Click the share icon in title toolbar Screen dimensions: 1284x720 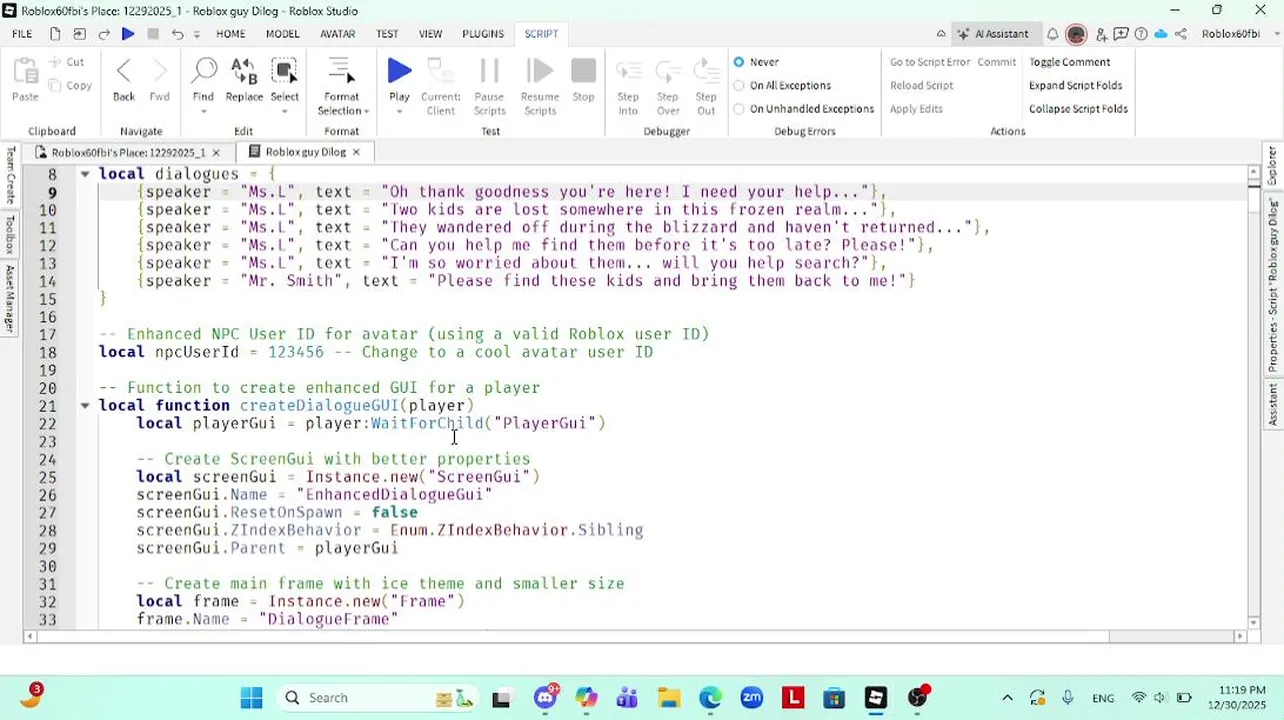click(x=1181, y=34)
